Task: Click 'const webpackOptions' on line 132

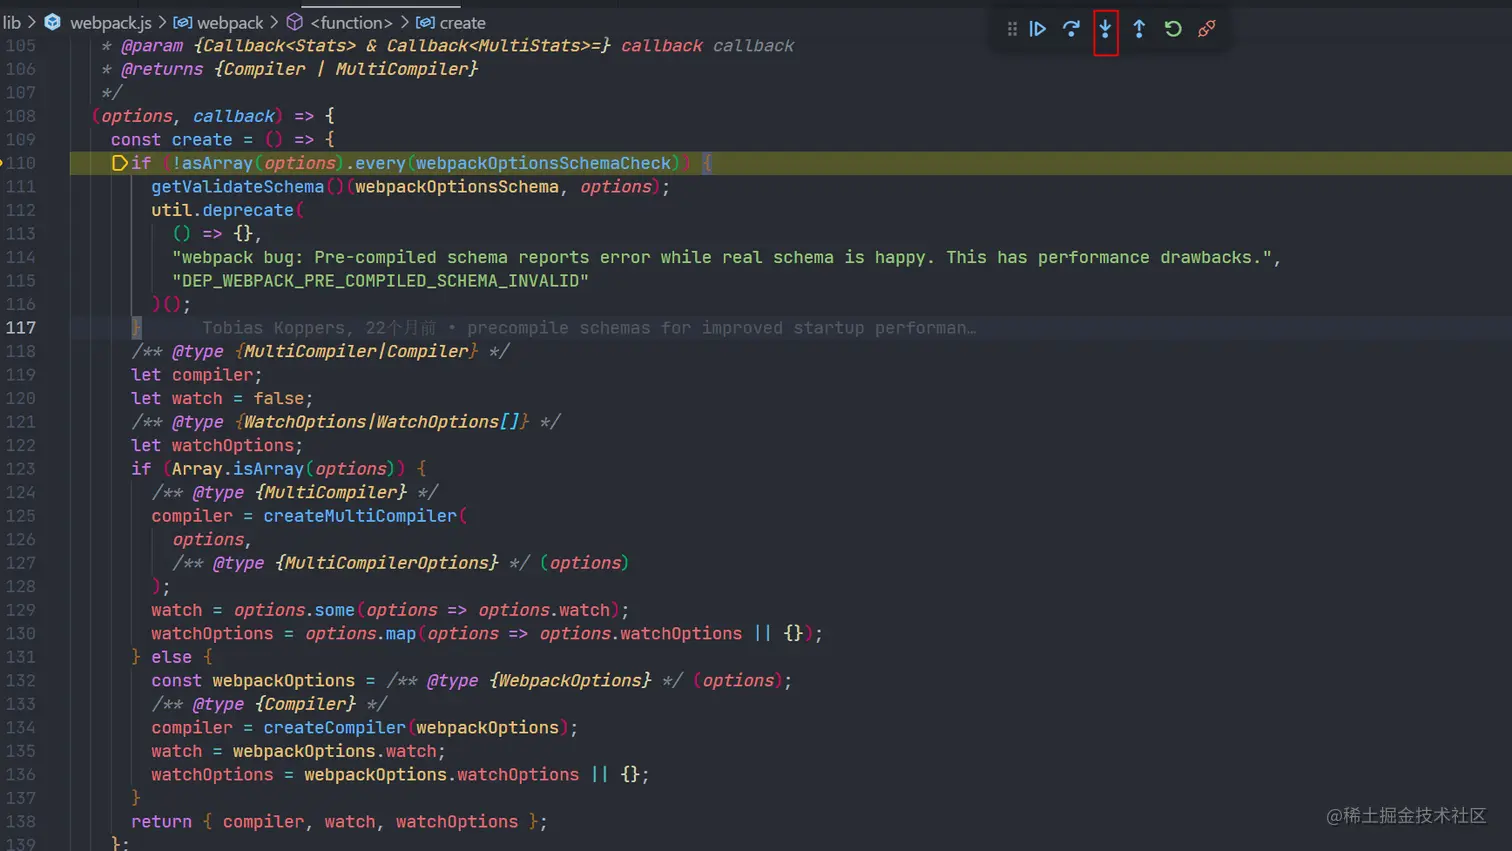Action: pyautogui.click(x=253, y=681)
